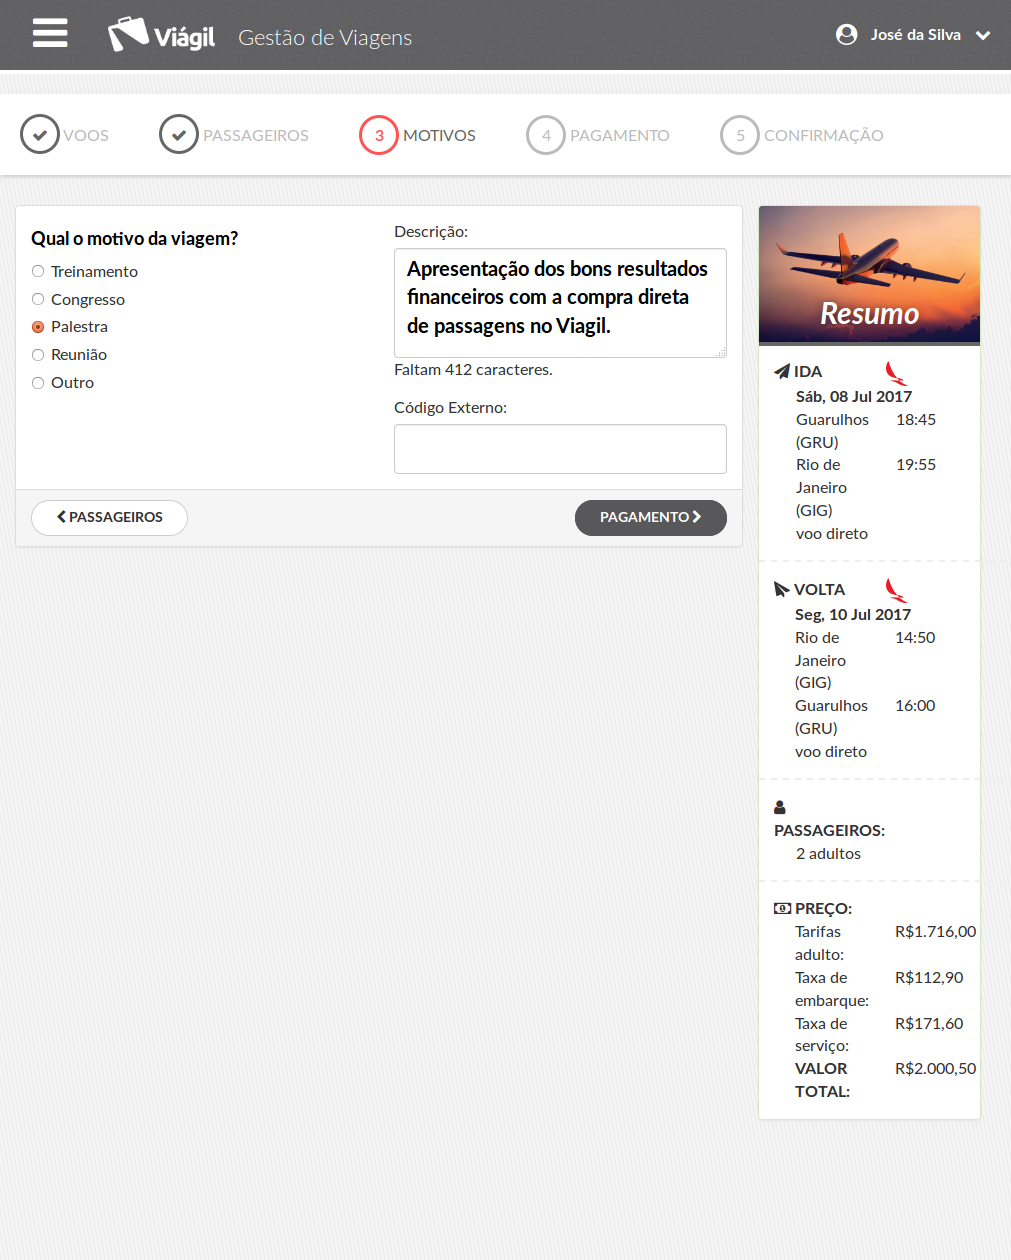The image size is (1011, 1260).
Task: Click the airline logo next to IDA
Action: 896,374
